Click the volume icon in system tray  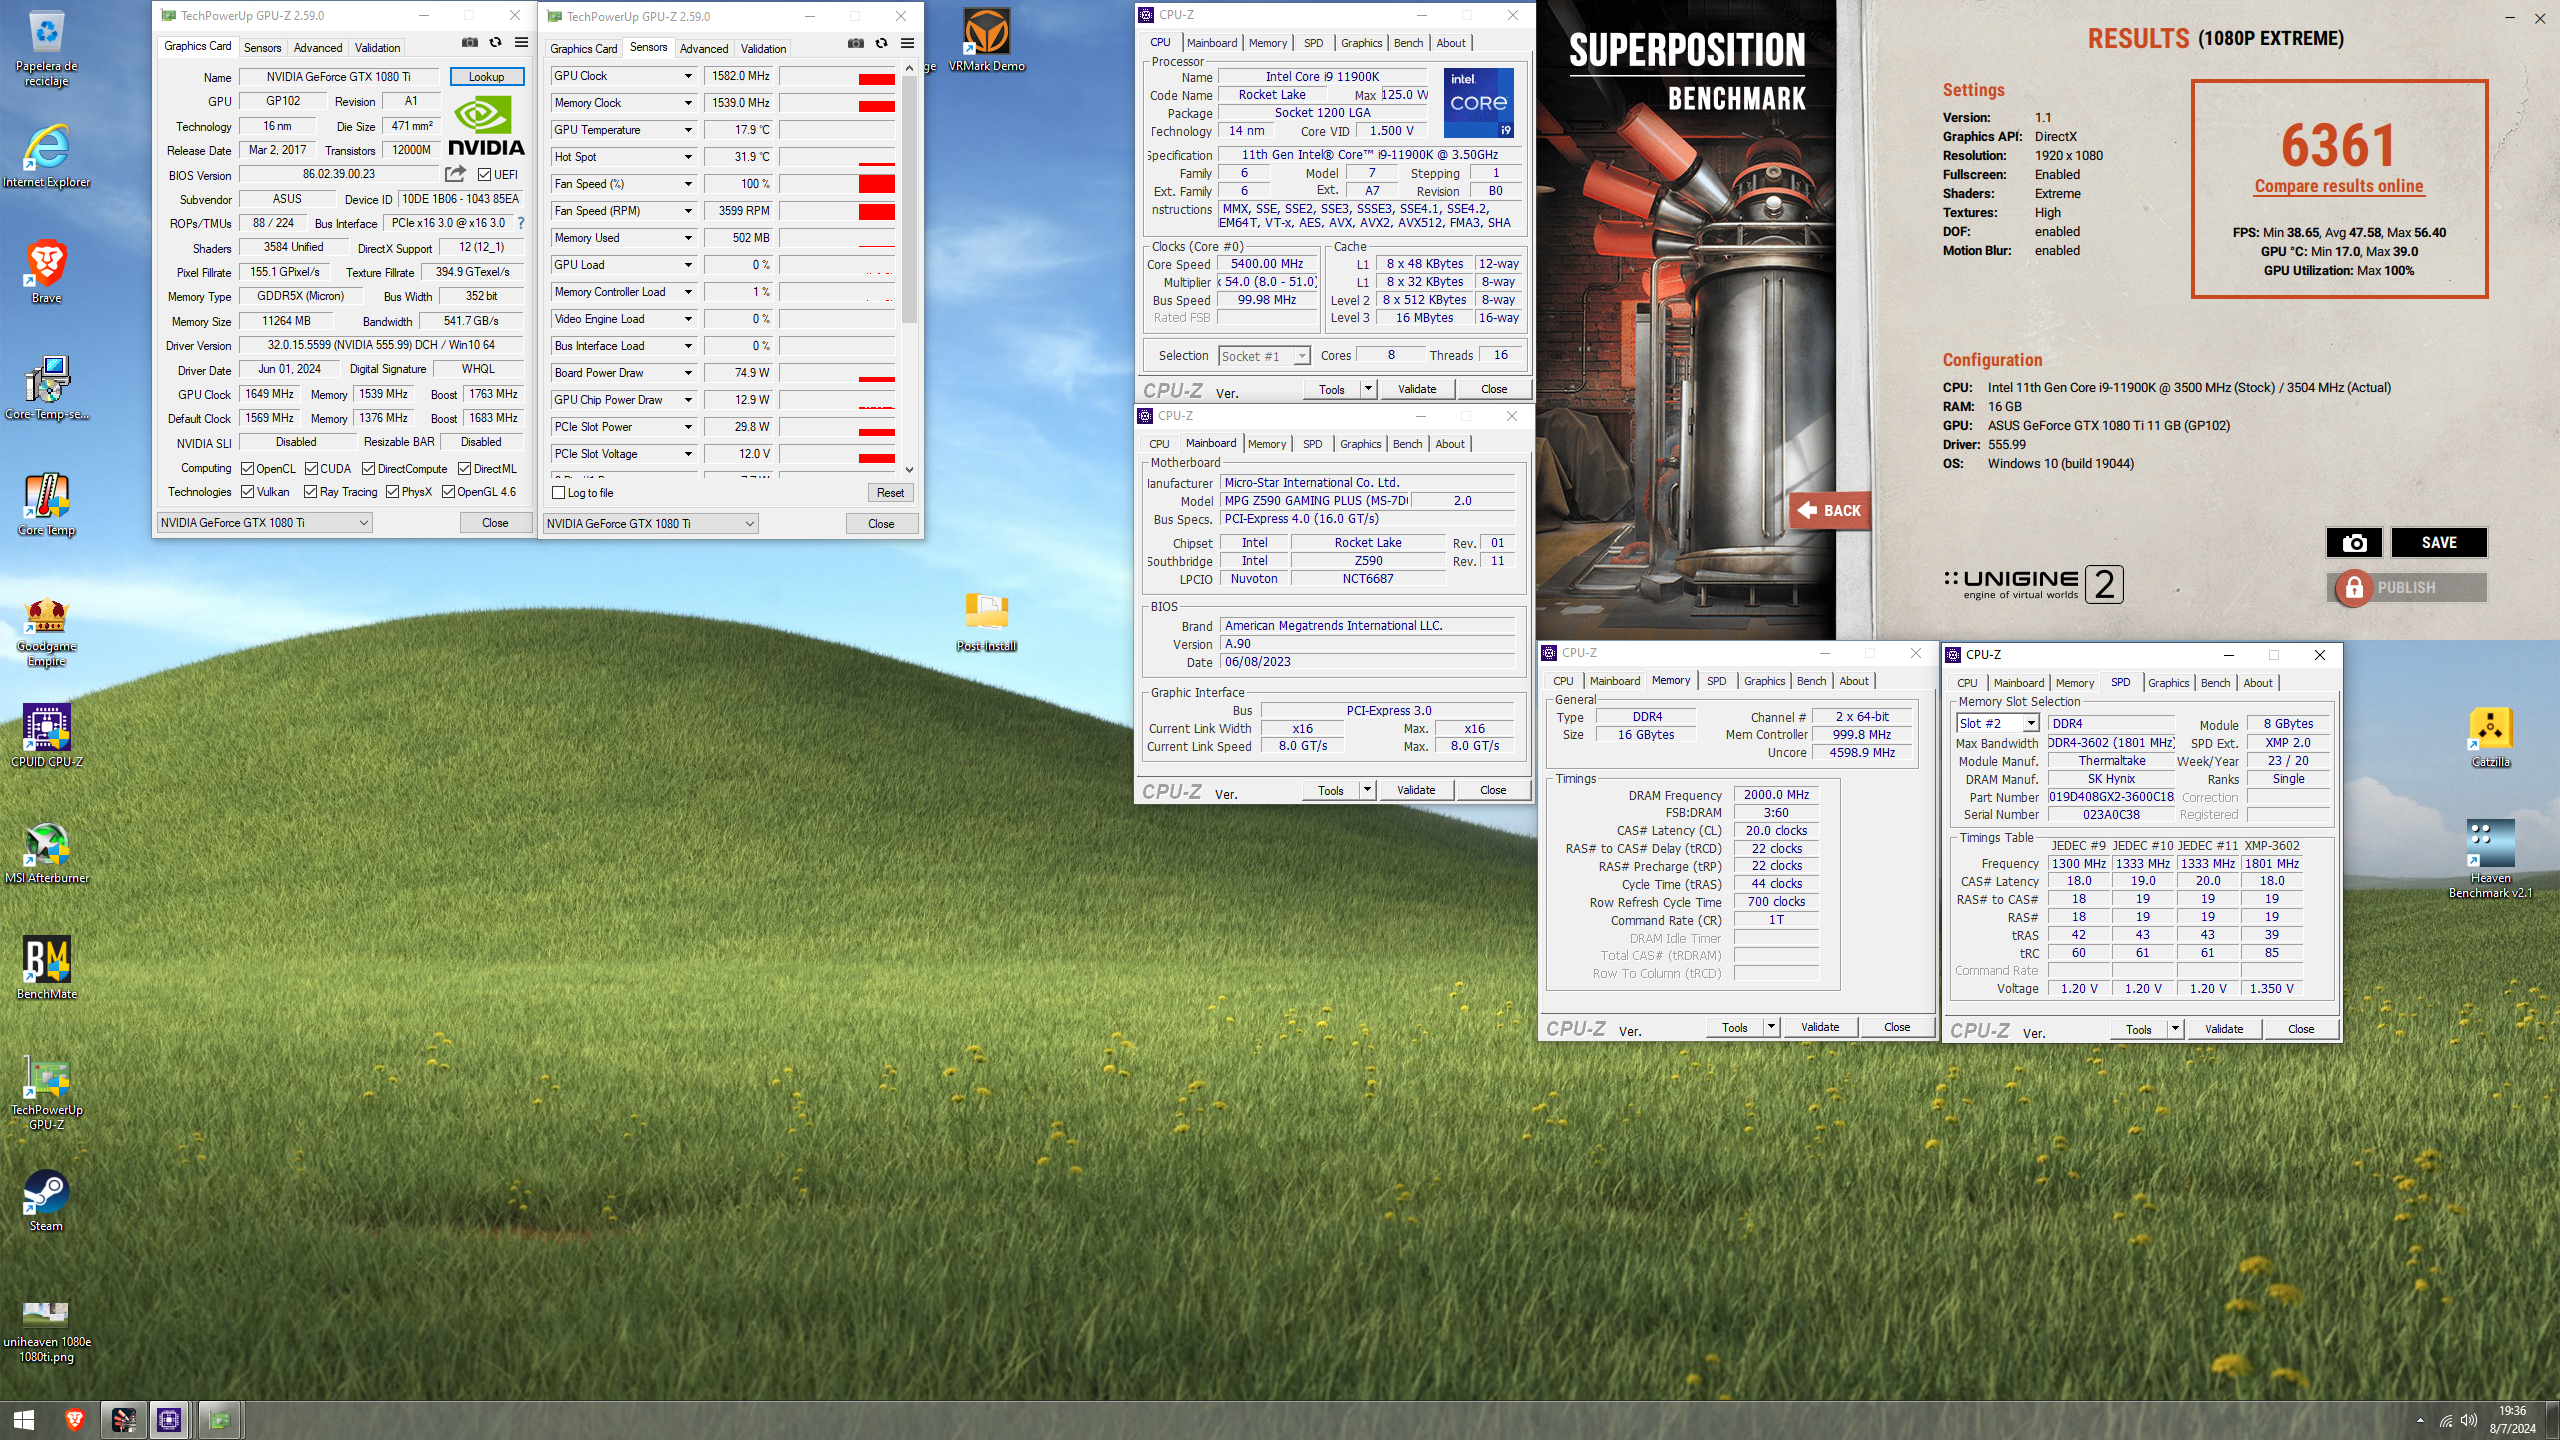click(2468, 1420)
